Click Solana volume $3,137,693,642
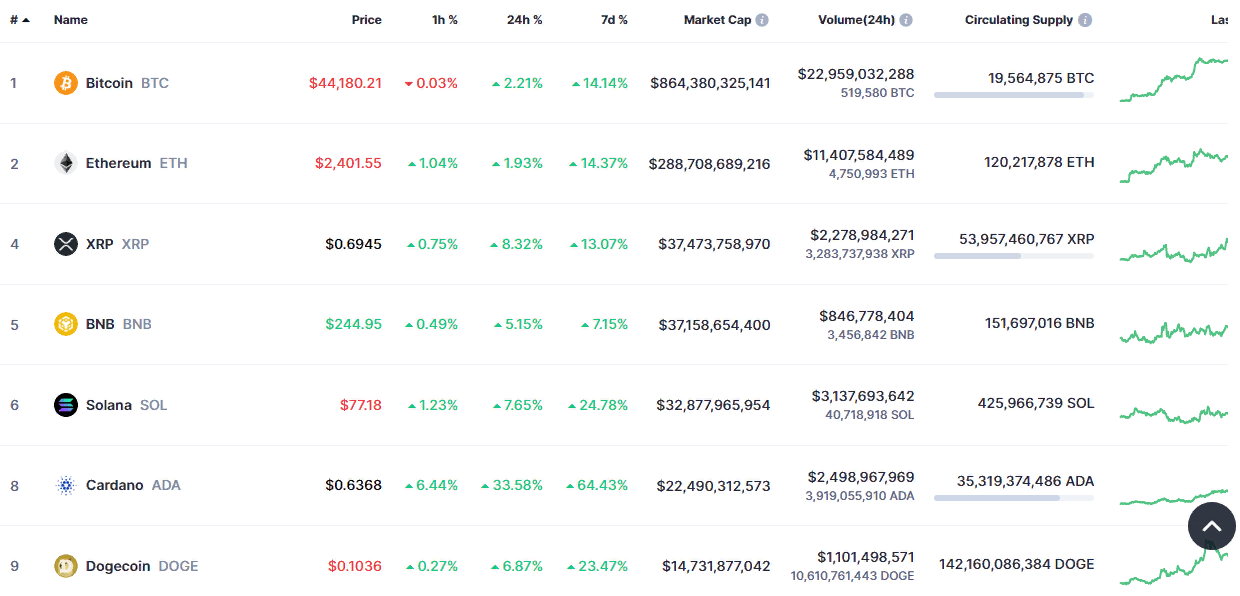The width and height of the screenshot is (1240, 596). tap(863, 396)
